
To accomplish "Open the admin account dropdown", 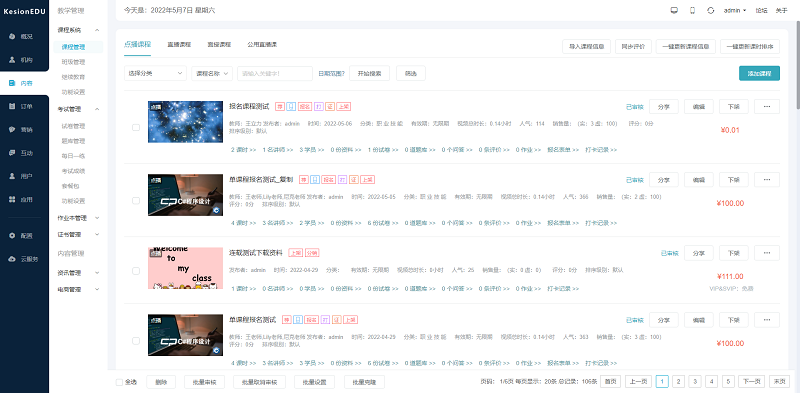I will (x=735, y=10).
